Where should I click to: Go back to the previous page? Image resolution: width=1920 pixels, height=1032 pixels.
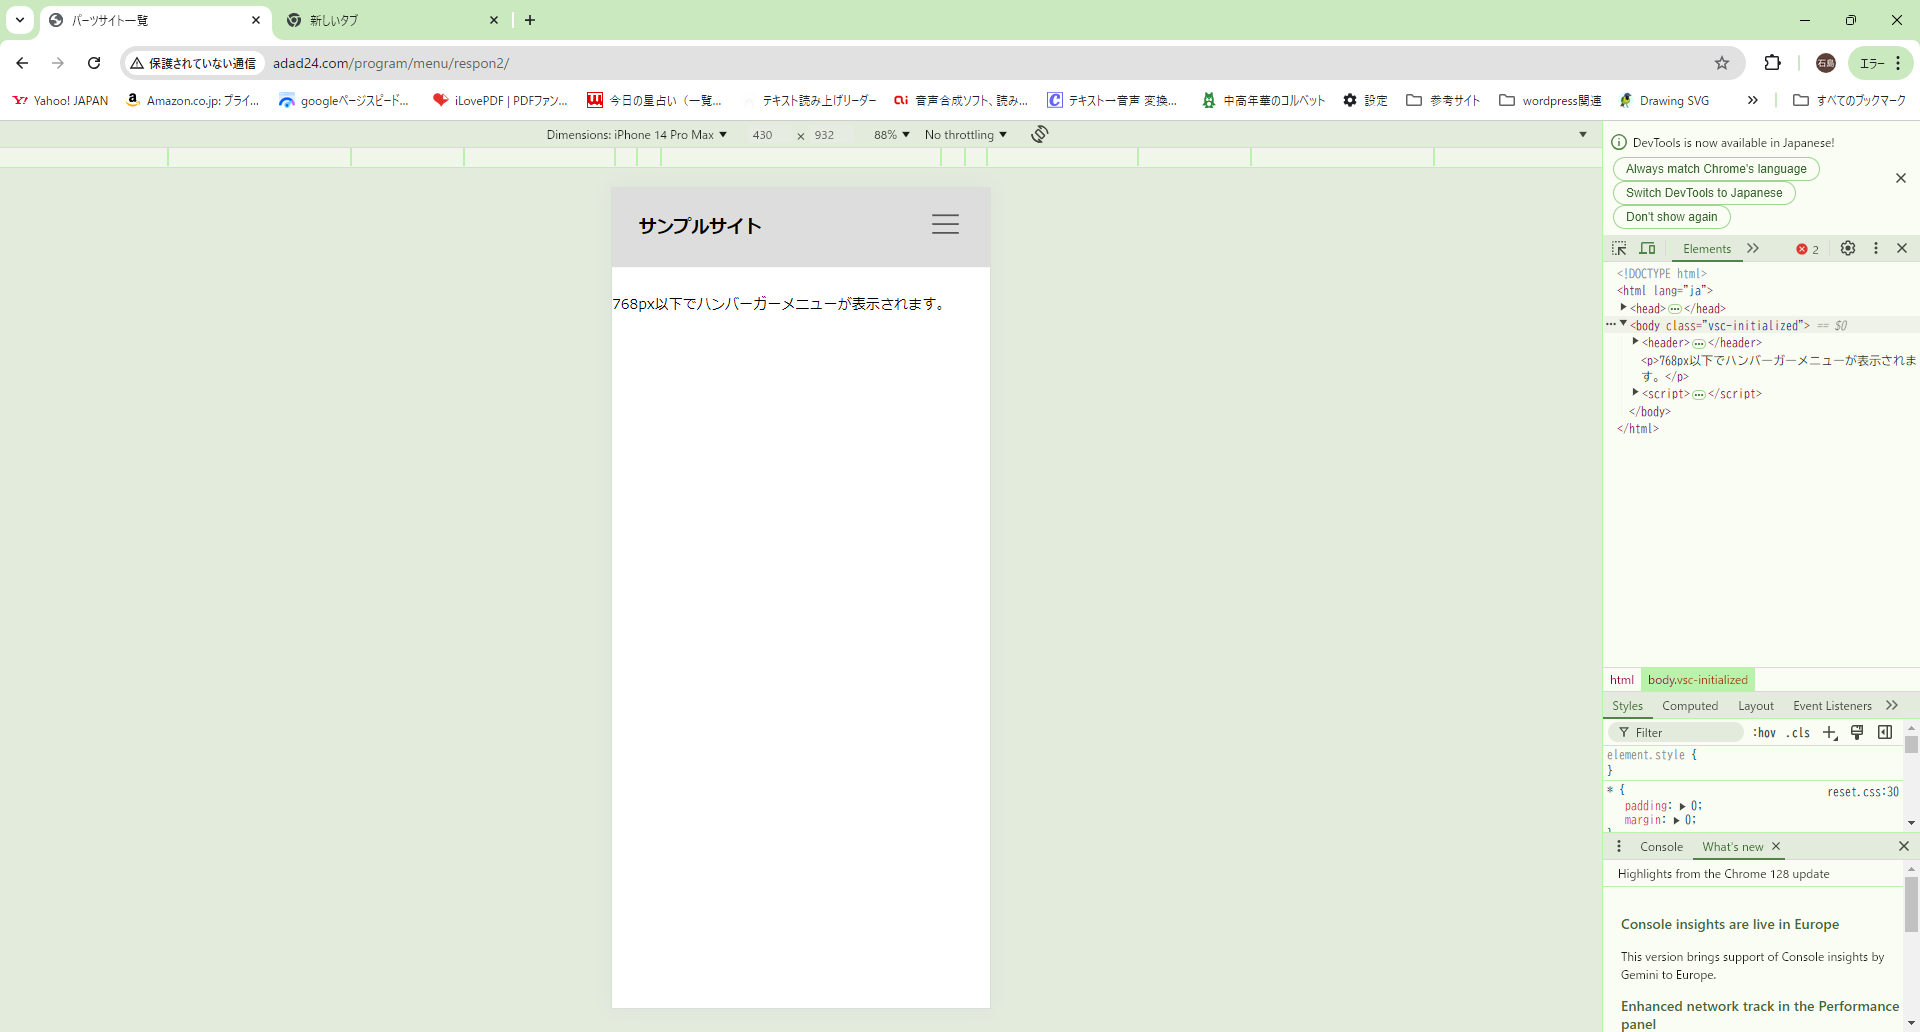(x=22, y=63)
